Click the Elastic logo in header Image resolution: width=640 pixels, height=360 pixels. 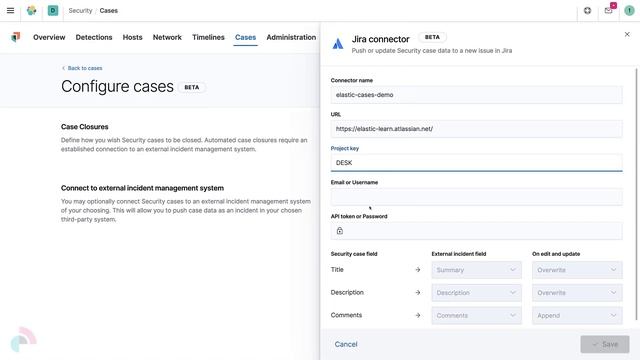(31, 11)
